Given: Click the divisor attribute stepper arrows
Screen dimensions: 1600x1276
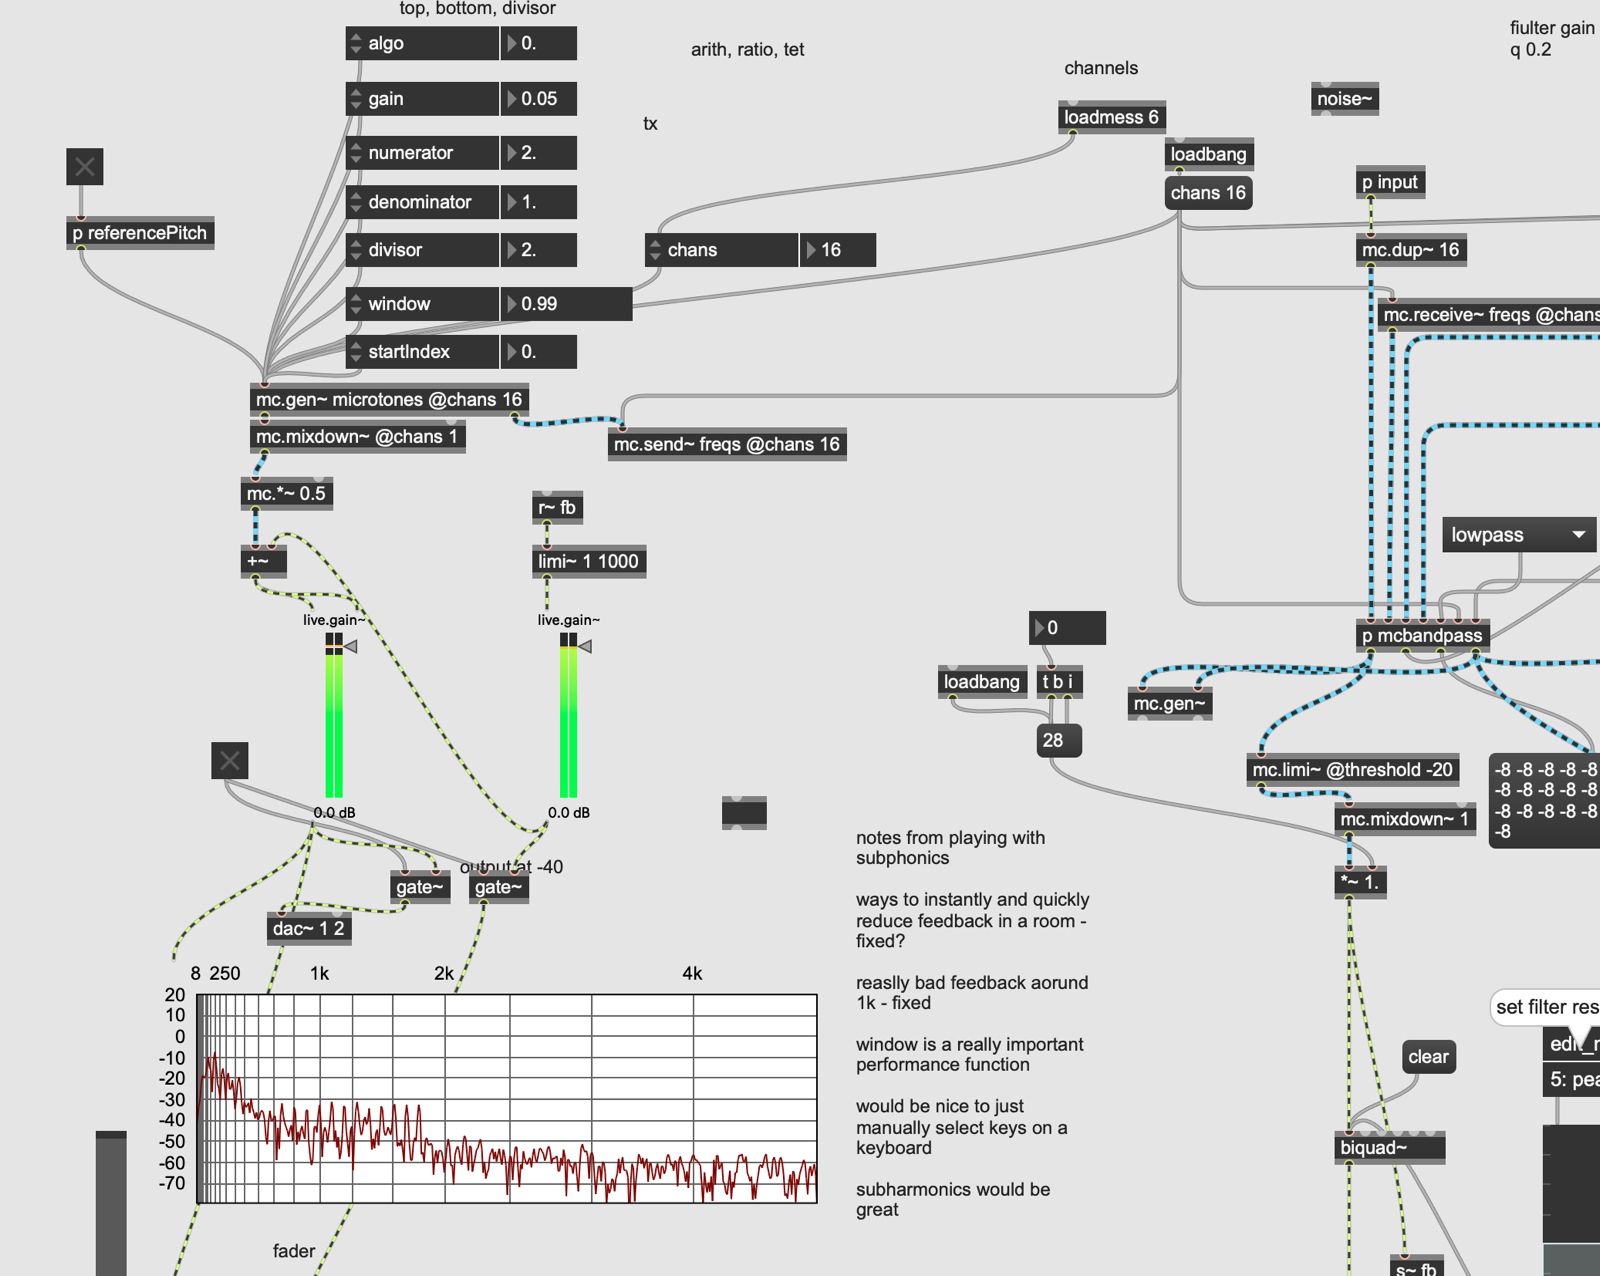Looking at the screenshot, I should pos(355,250).
